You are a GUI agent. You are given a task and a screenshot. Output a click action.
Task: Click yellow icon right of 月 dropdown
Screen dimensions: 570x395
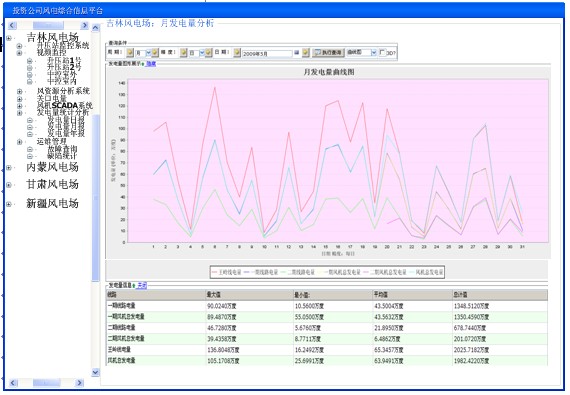[155, 53]
